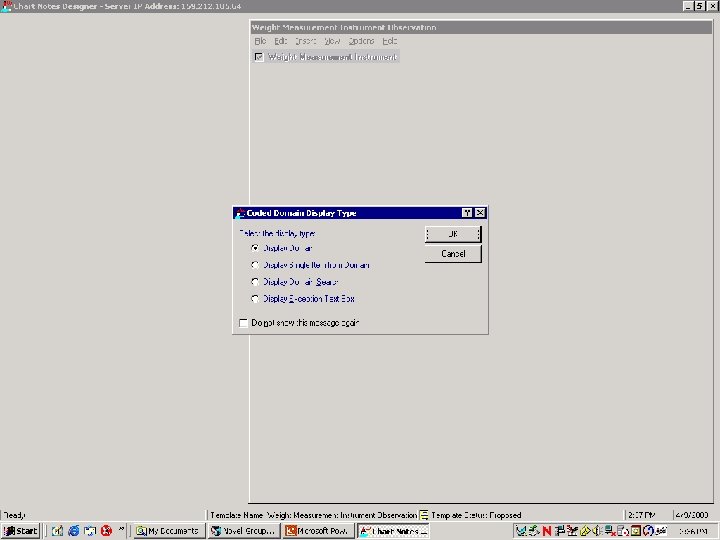Click the speaker volume tray icon
Image resolution: width=720 pixels, height=540 pixels.
pyautogui.click(x=597, y=531)
